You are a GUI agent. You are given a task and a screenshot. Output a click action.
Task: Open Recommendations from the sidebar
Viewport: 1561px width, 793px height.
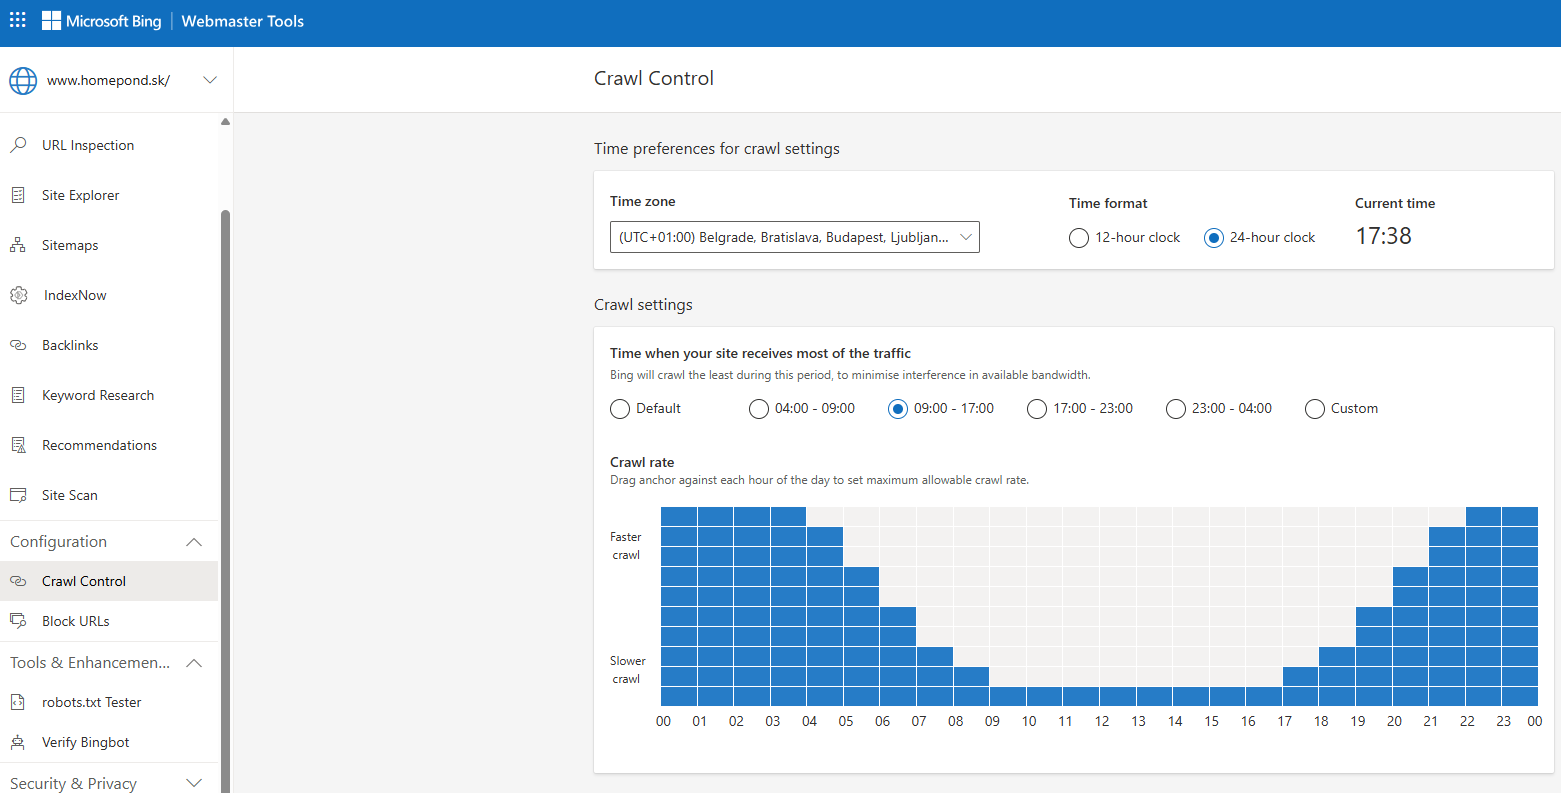[99, 445]
